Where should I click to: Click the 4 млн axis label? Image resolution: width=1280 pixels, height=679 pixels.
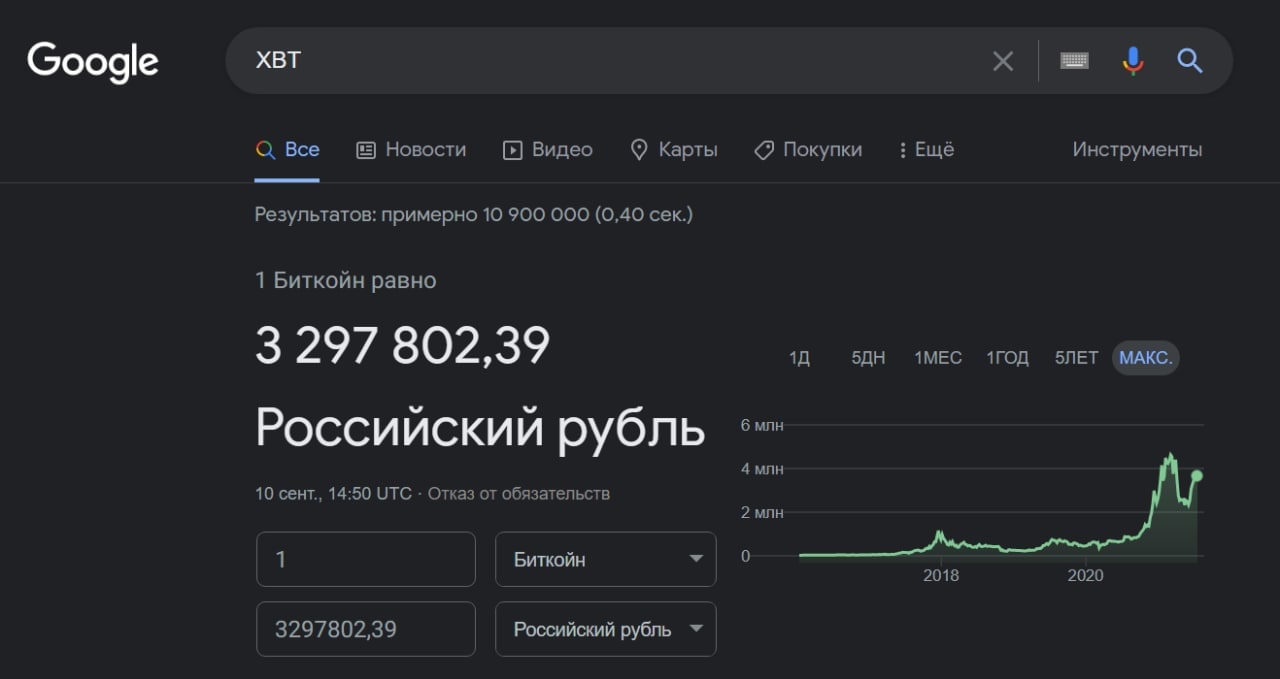pos(762,469)
